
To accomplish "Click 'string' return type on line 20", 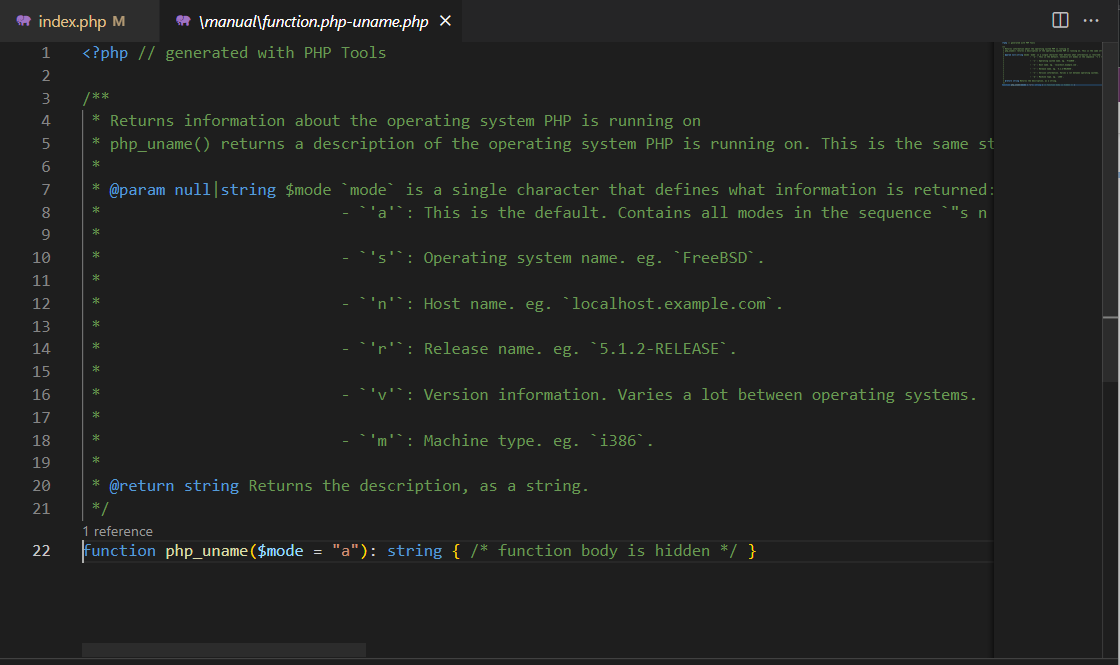I will [x=211, y=486].
